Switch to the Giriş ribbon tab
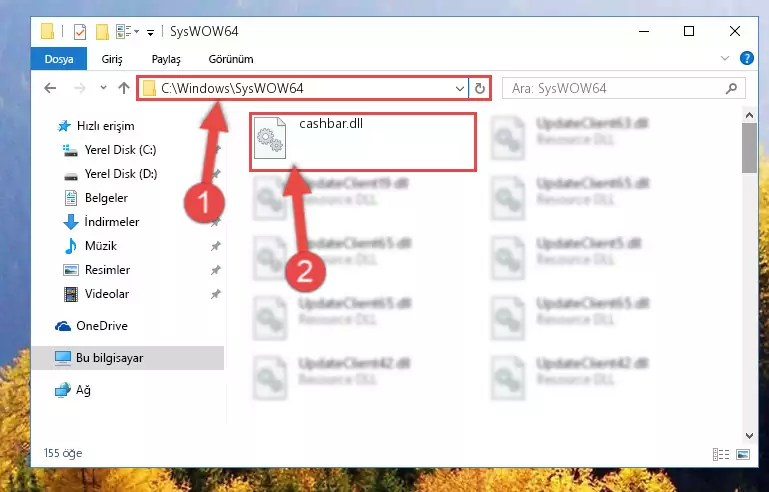This screenshot has width=769, height=492. coord(112,59)
